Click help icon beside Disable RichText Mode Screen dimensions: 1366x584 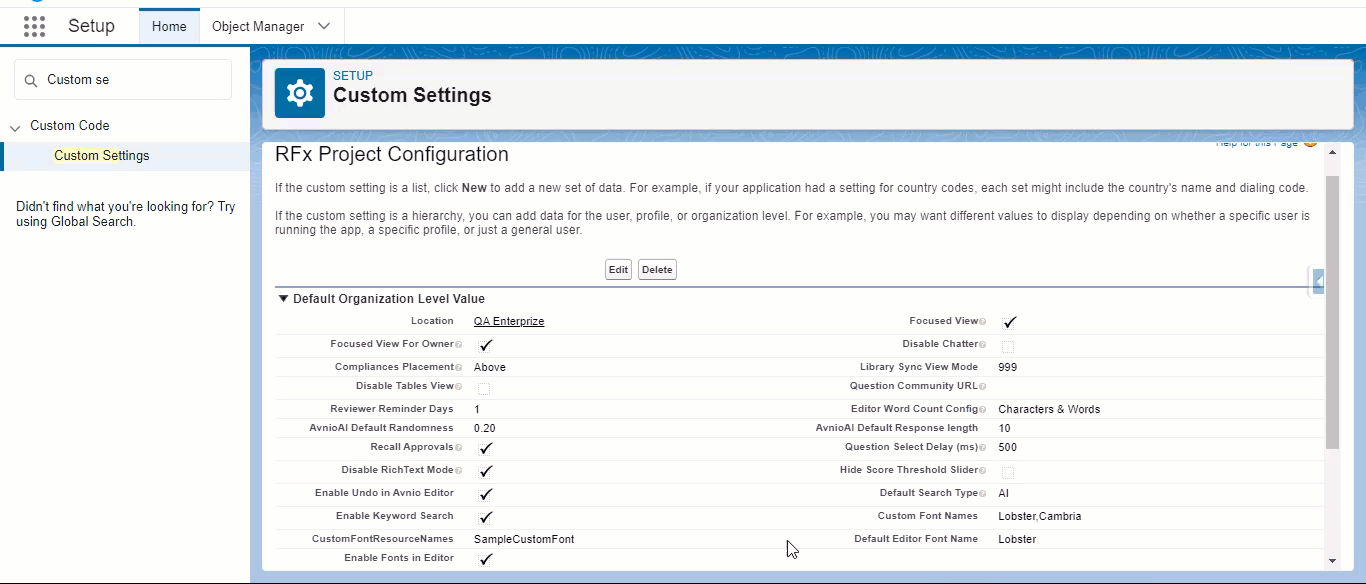pos(458,471)
